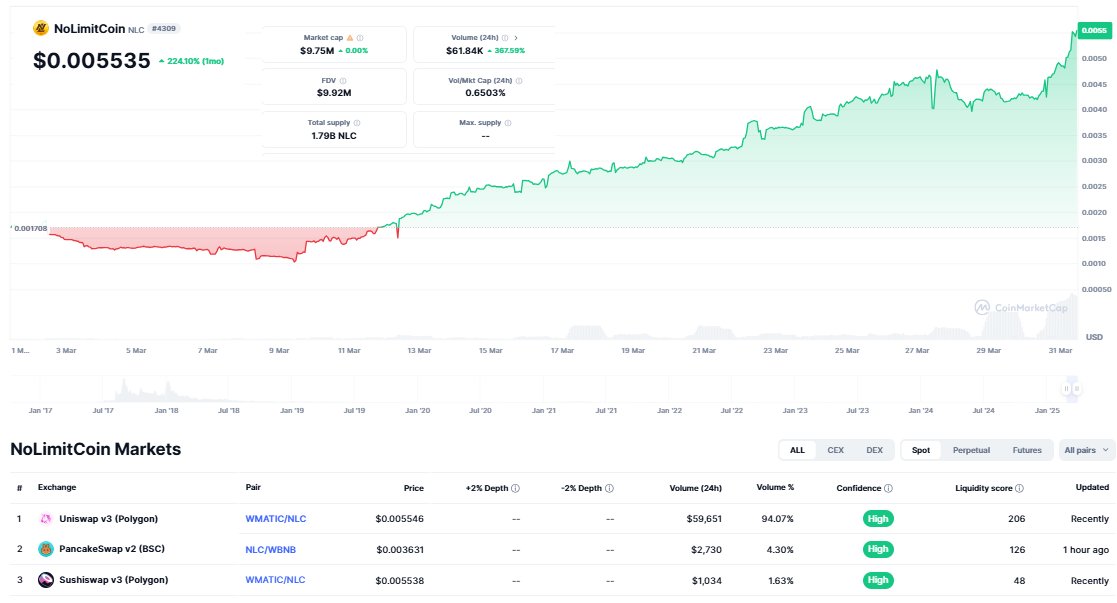Select the Spot market type tab
The image size is (1117, 603).
pos(921,450)
